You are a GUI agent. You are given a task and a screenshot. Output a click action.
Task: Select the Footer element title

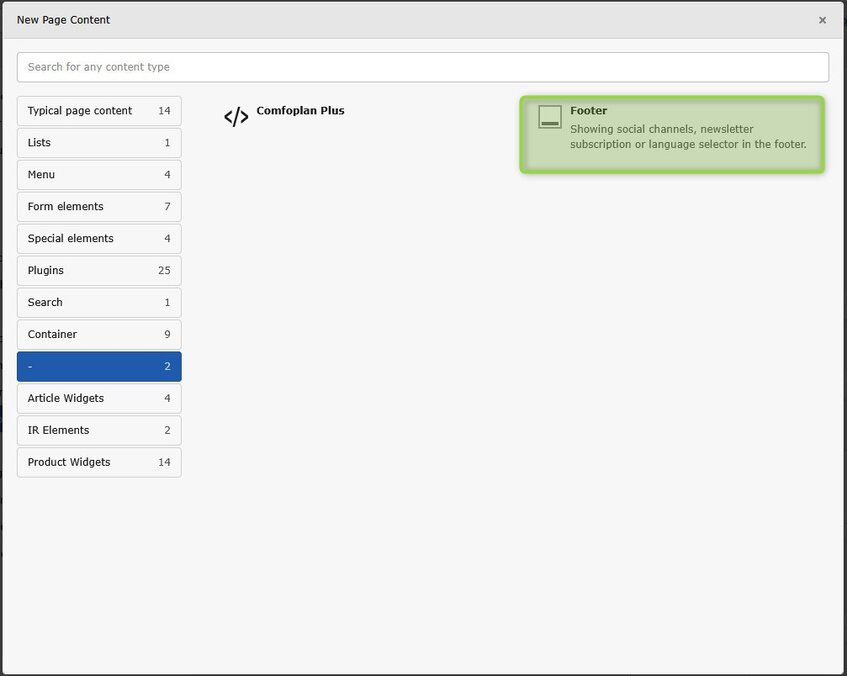point(588,111)
